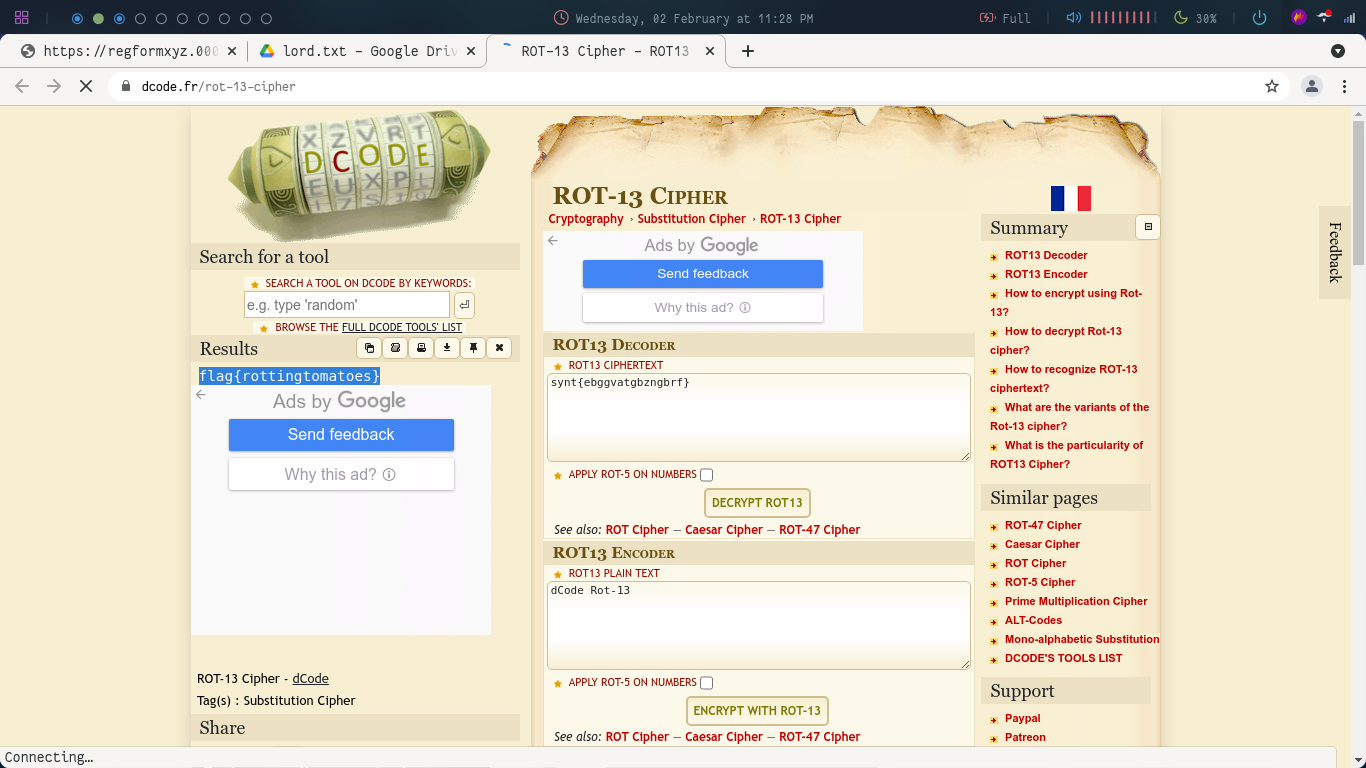
Task: Click the battery Full indicator
Action: point(1005,18)
